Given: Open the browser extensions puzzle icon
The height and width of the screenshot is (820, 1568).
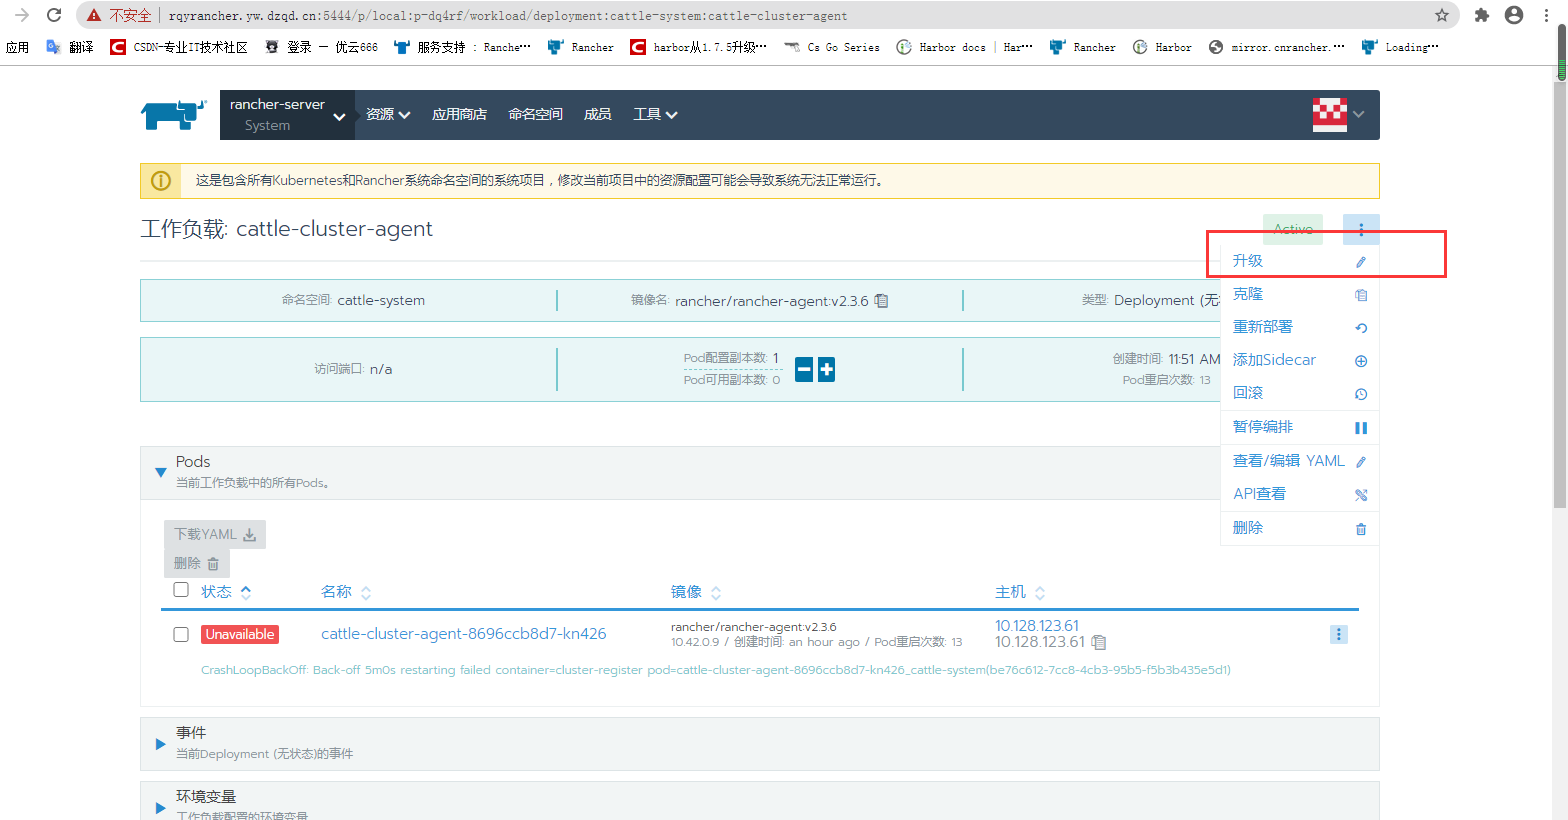Looking at the screenshot, I should (x=1482, y=15).
